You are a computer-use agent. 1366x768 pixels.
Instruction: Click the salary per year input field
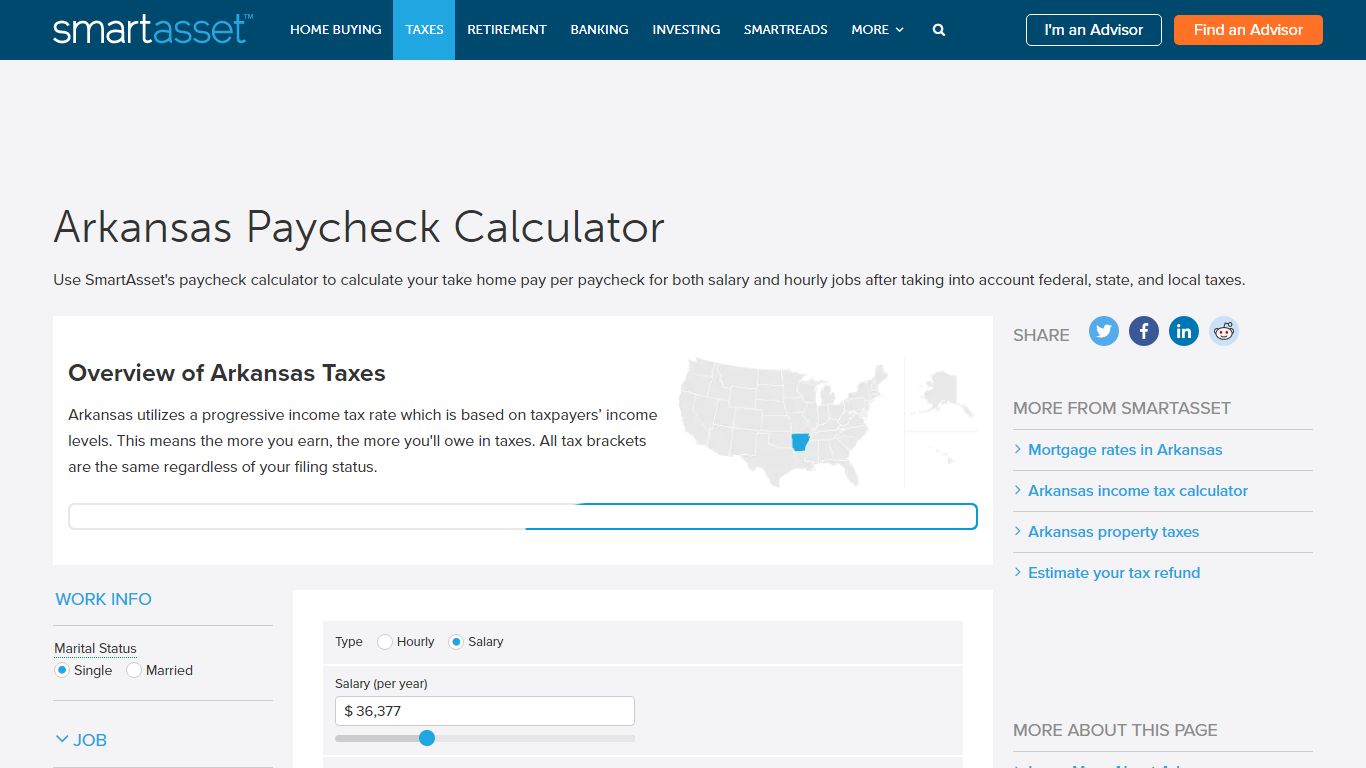[x=485, y=711]
